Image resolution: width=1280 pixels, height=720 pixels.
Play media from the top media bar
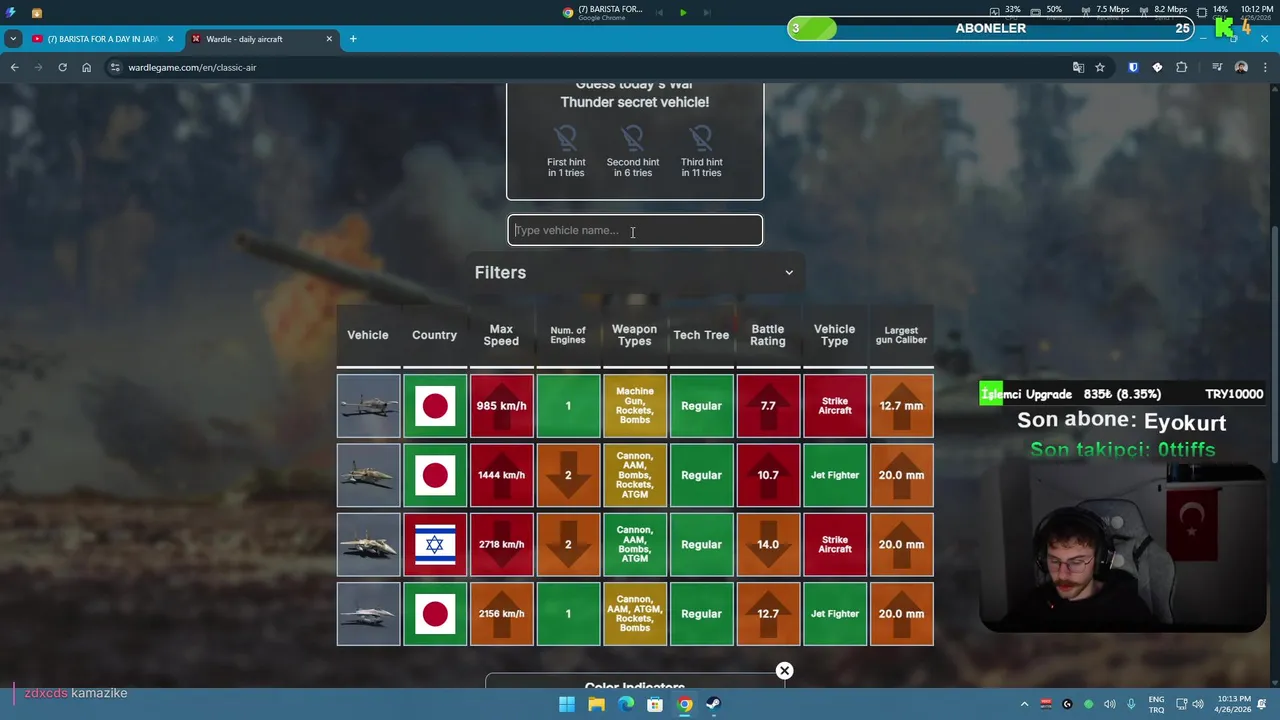coord(683,12)
